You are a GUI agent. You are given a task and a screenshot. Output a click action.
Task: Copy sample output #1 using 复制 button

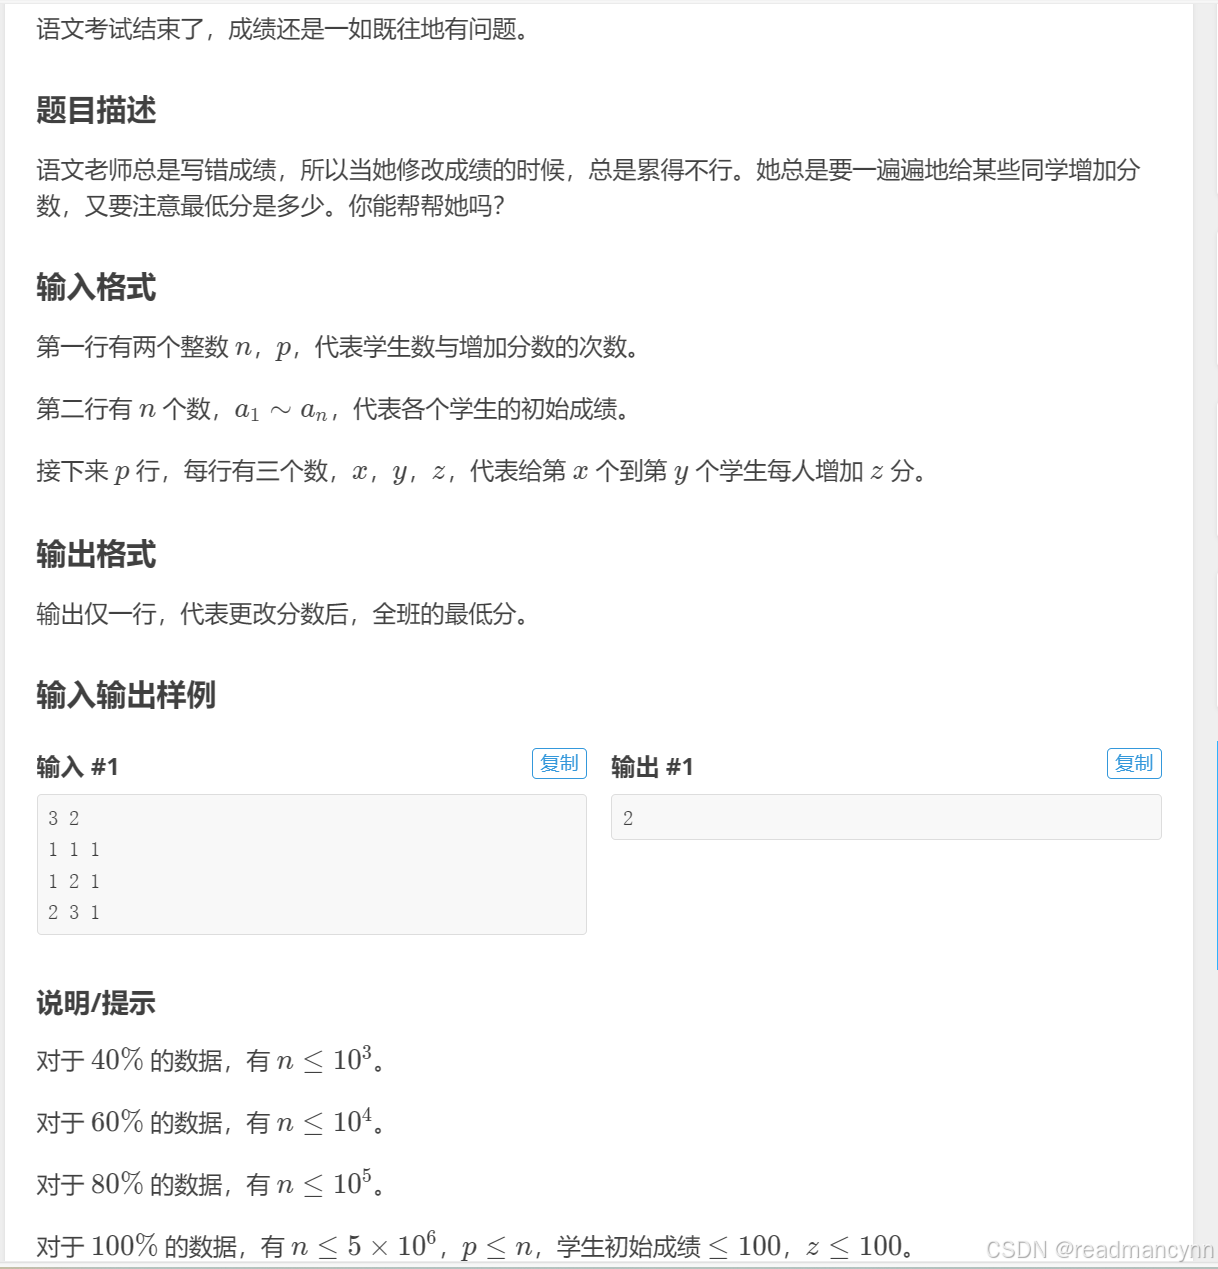1134,763
